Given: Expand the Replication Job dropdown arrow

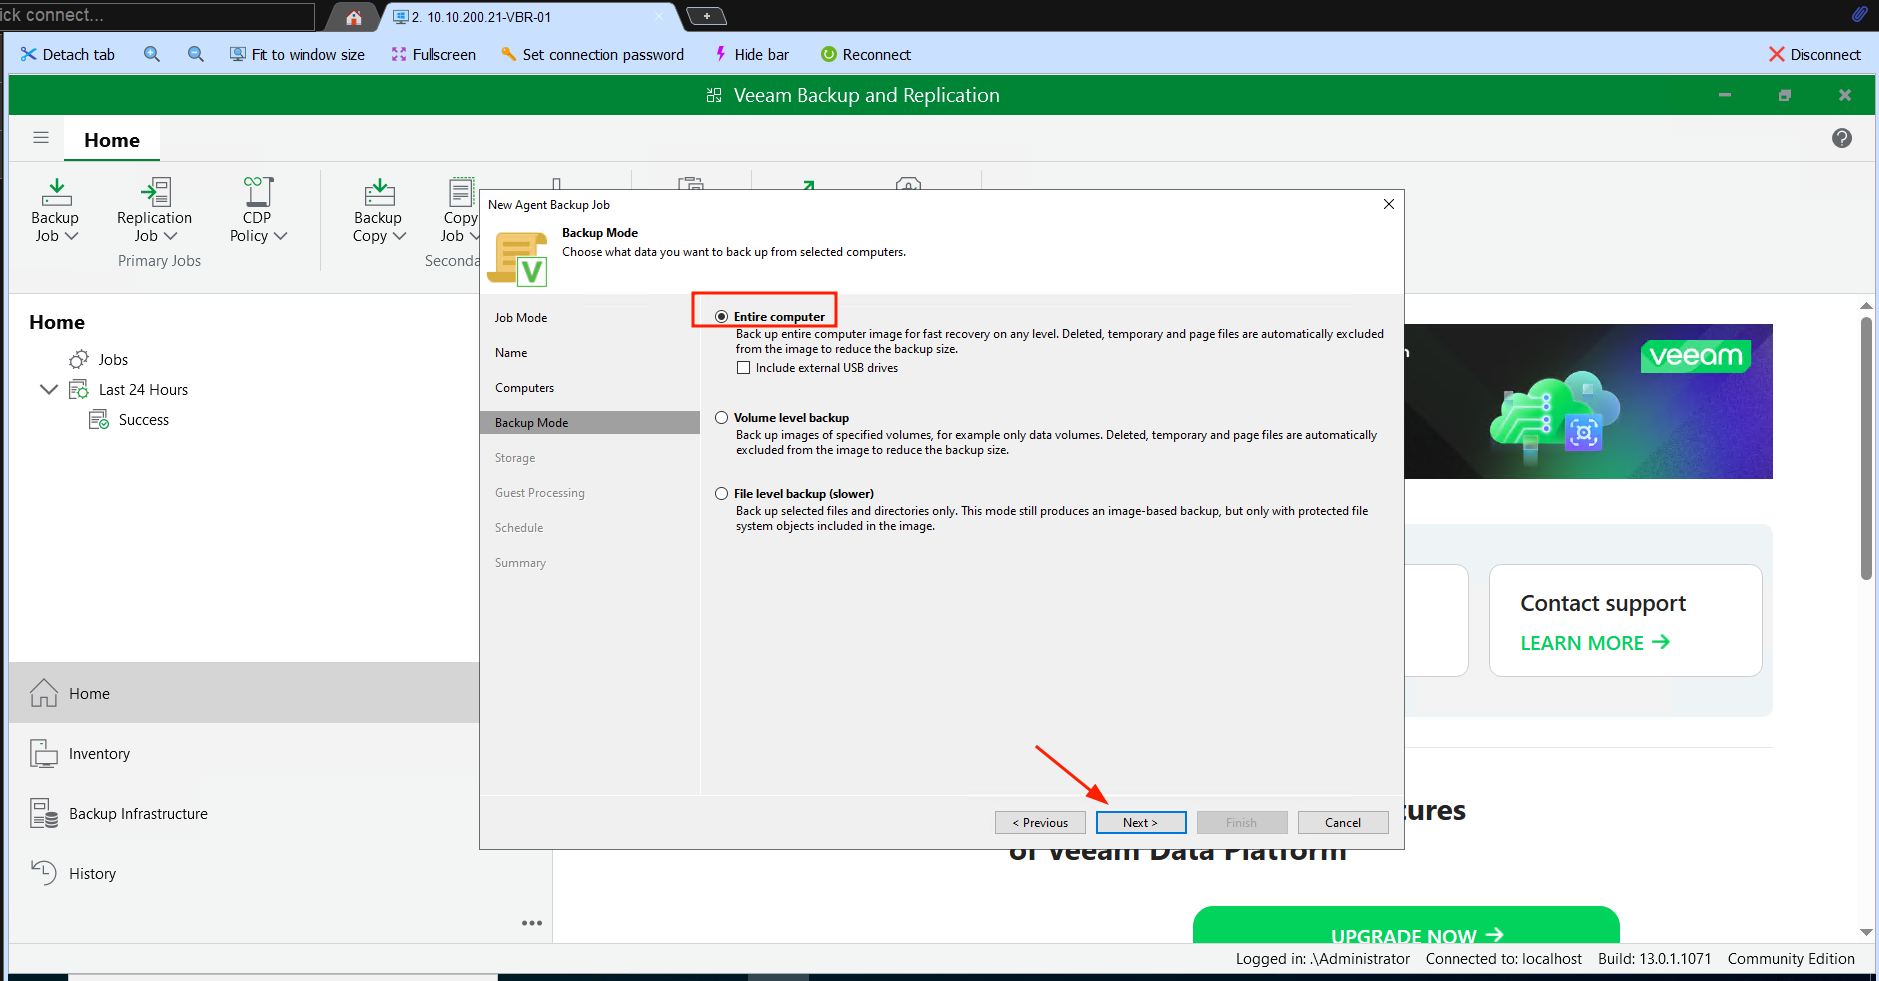Looking at the screenshot, I should (x=170, y=236).
